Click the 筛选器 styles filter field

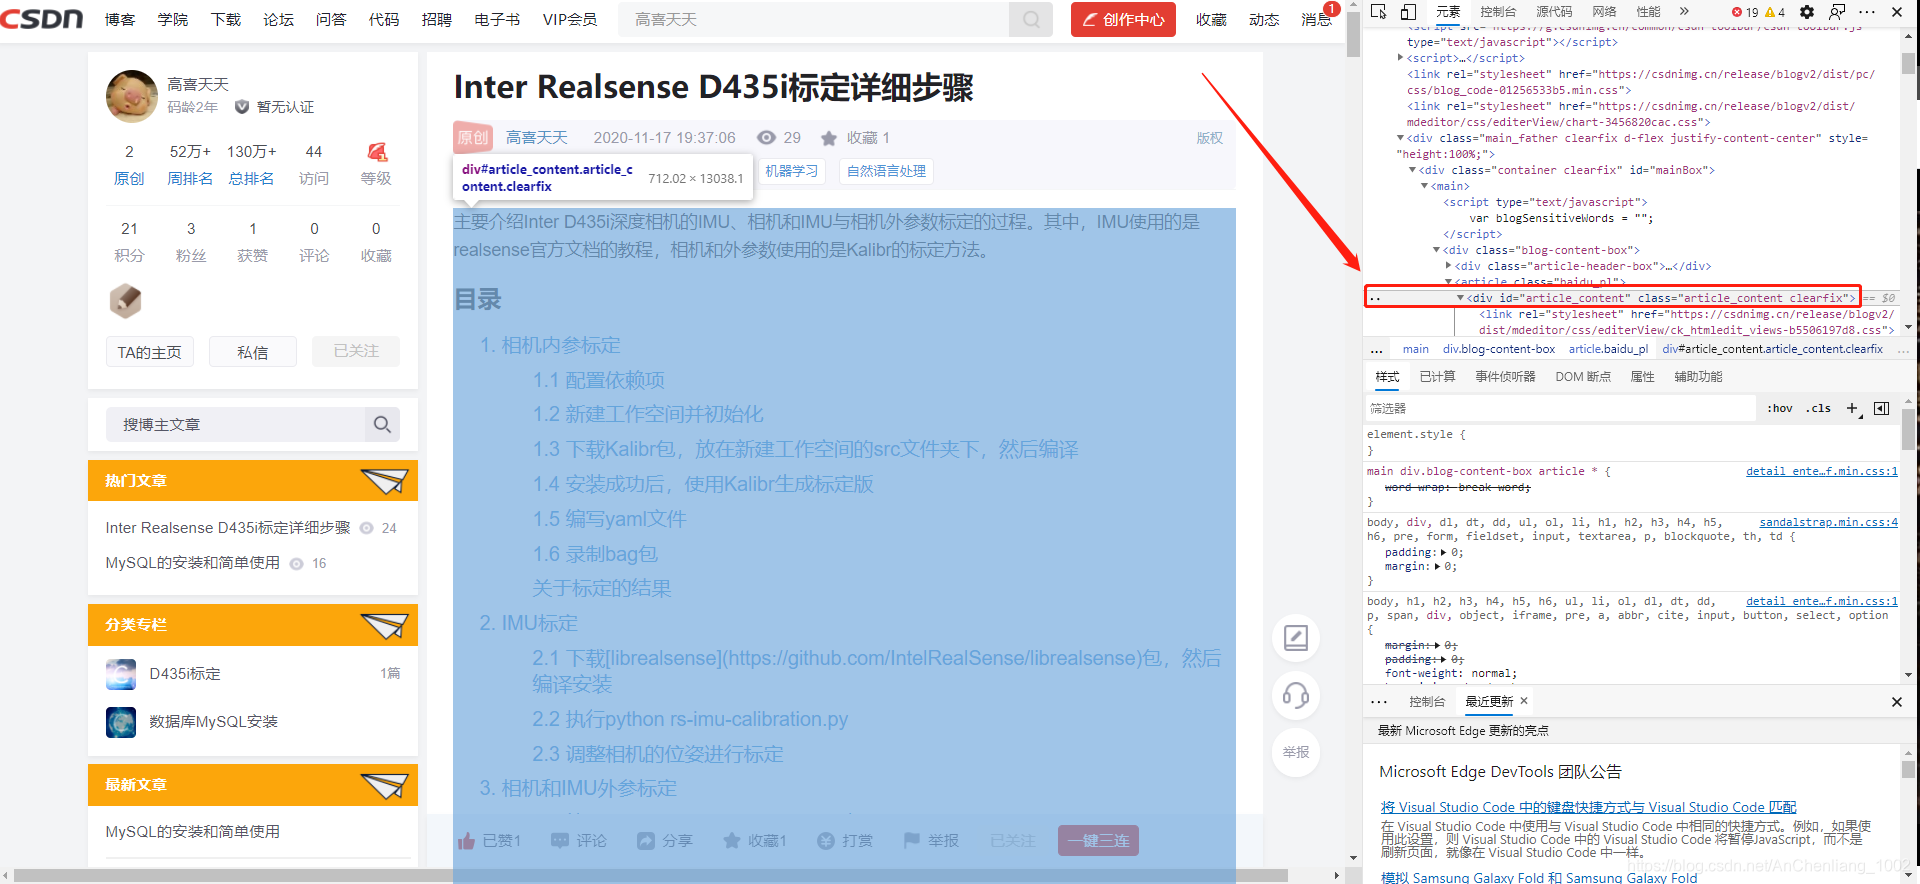click(x=1560, y=408)
